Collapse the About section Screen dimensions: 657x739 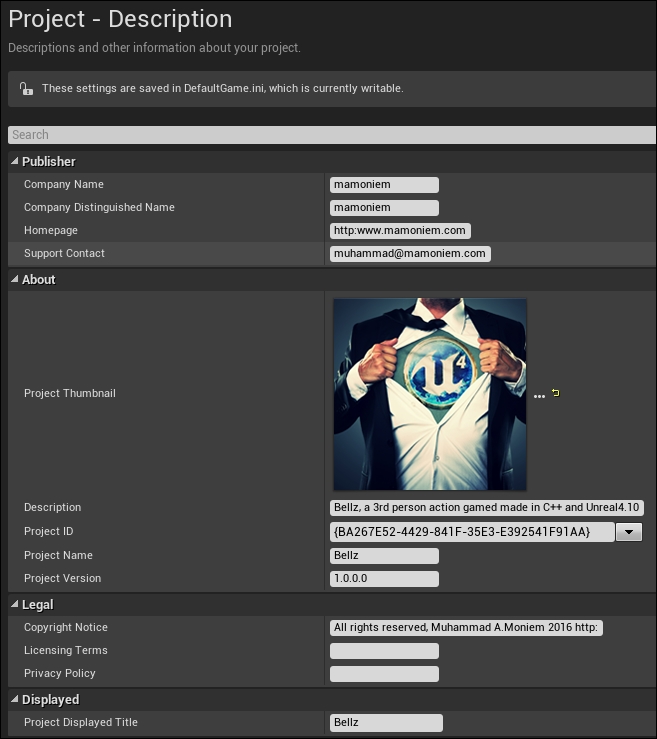15,279
